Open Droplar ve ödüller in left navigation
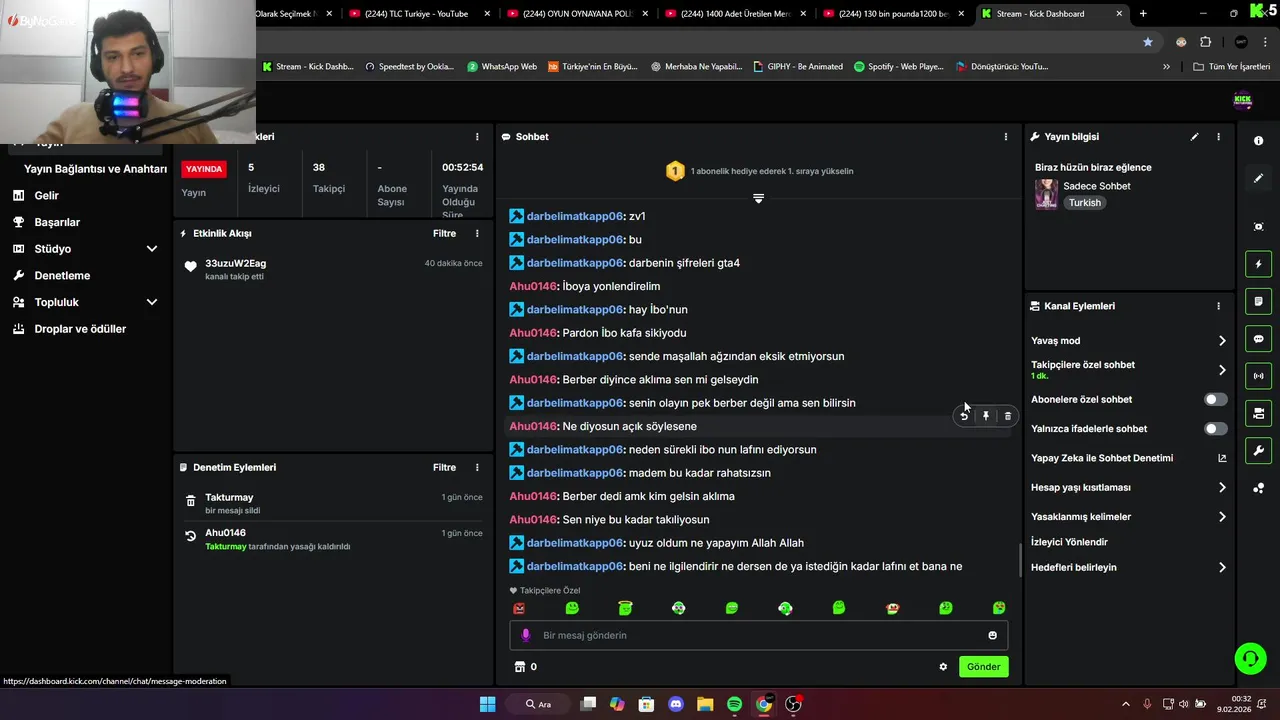 [80, 329]
